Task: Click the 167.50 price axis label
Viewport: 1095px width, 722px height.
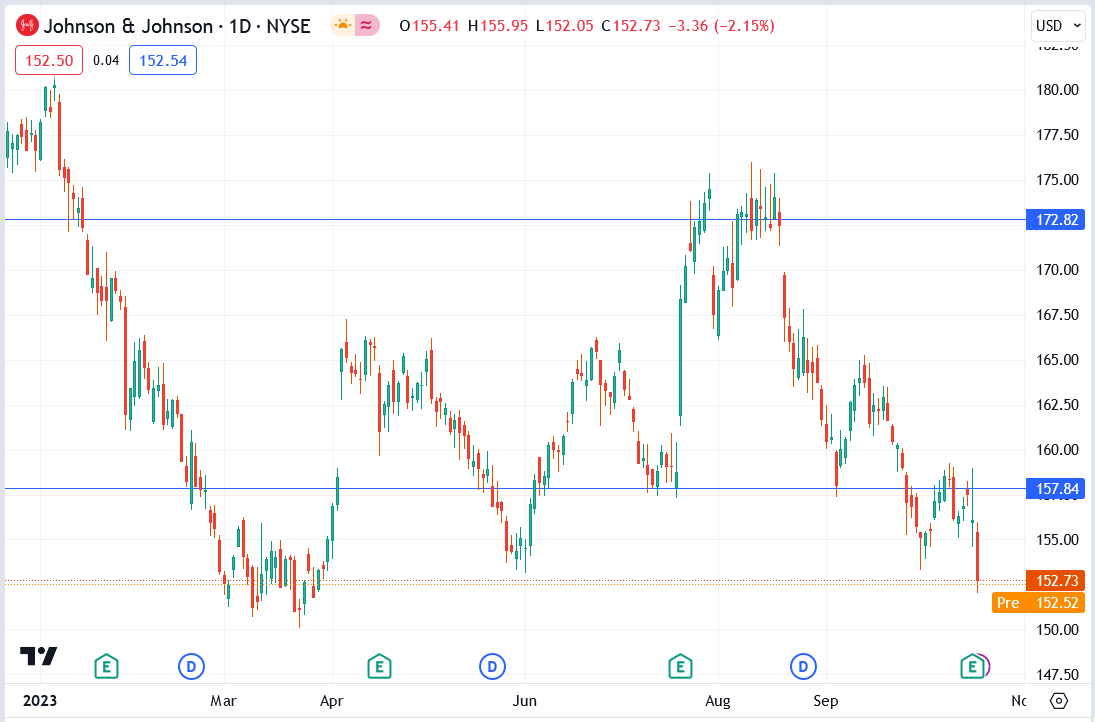Action: [1057, 315]
